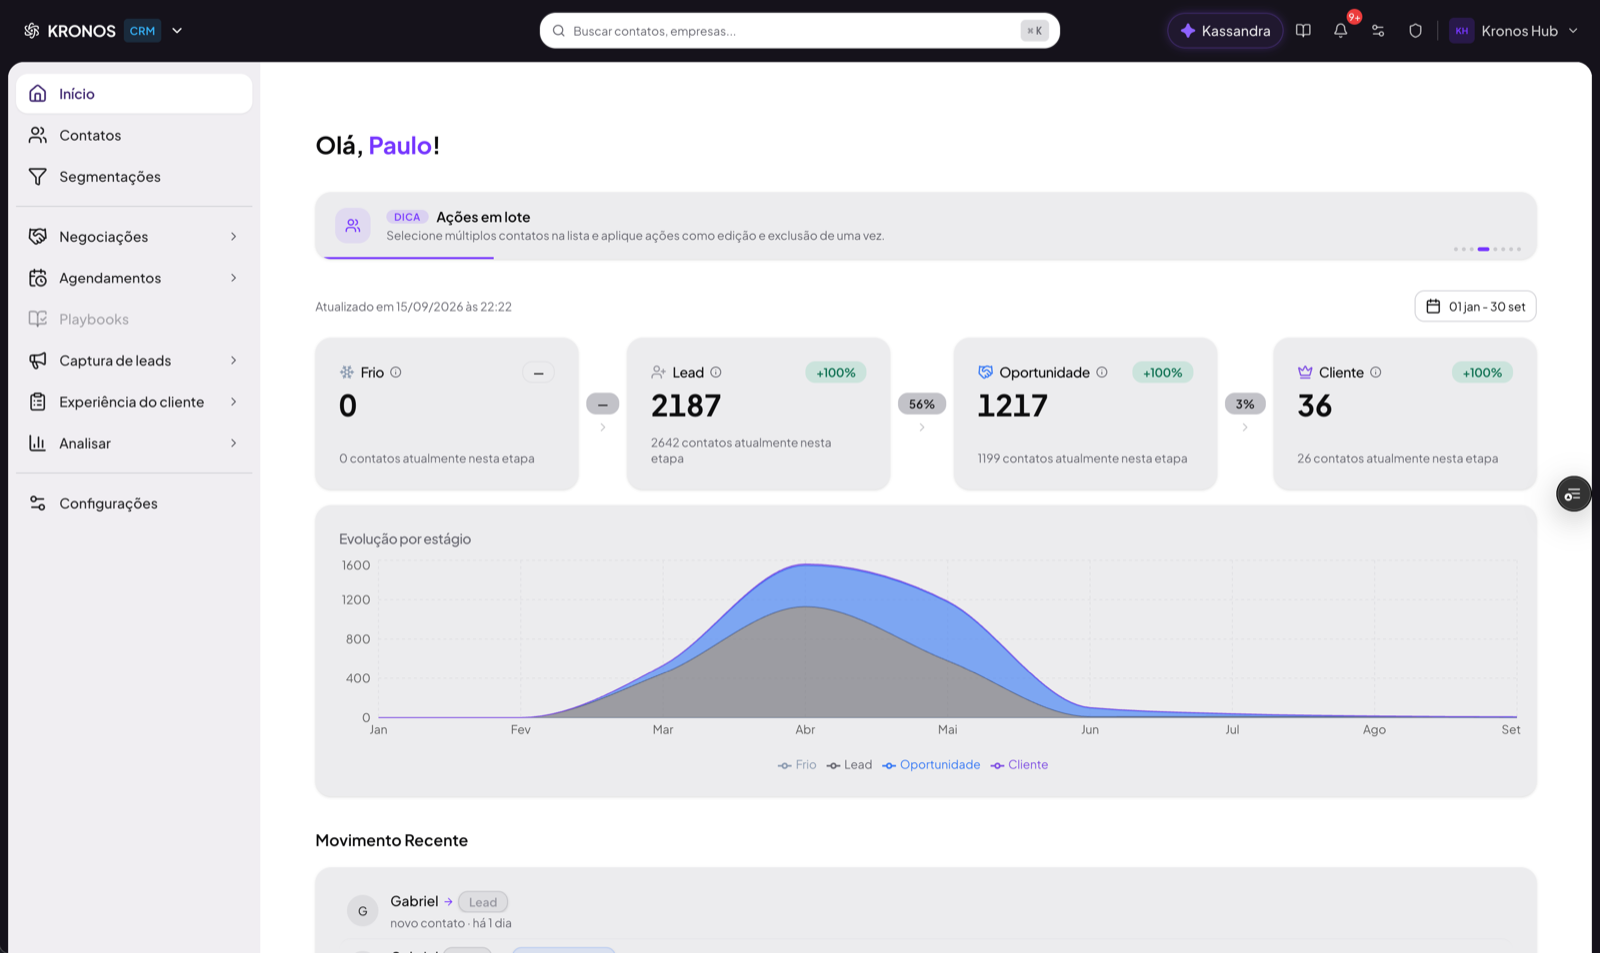Click the shield icon in top bar
The height and width of the screenshot is (953, 1600).
click(x=1415, y=31)
